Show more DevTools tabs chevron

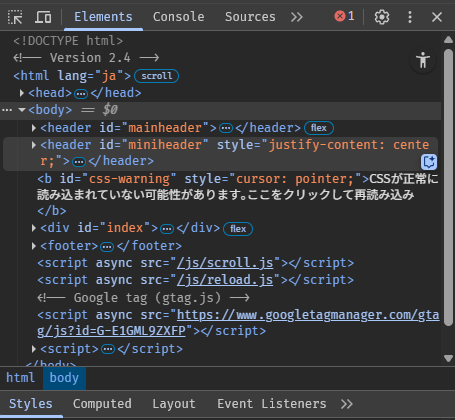pyautogui.click(x=296, y=17)
